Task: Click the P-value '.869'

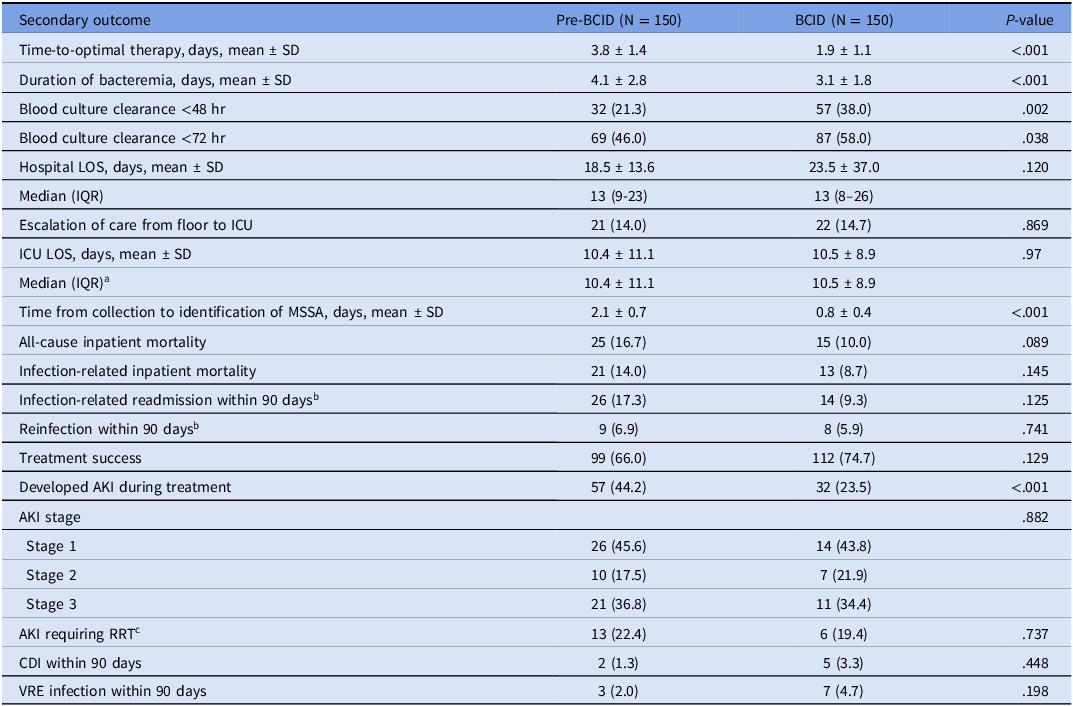Action: (x=1036, y=225)
